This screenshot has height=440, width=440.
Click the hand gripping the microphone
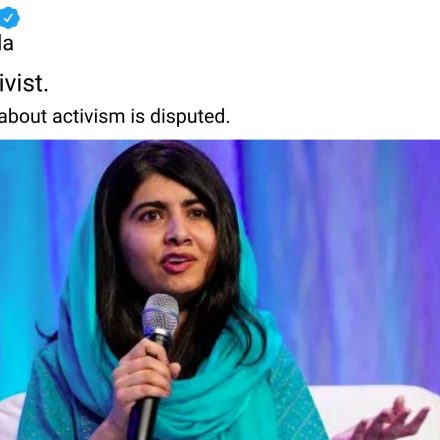pos(145,372)
